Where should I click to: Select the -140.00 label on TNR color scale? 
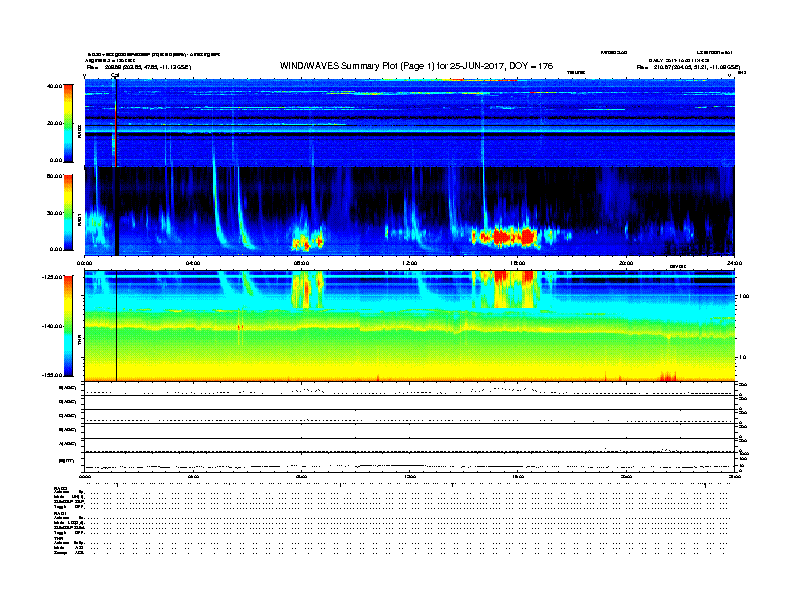[x=52, y=326]
